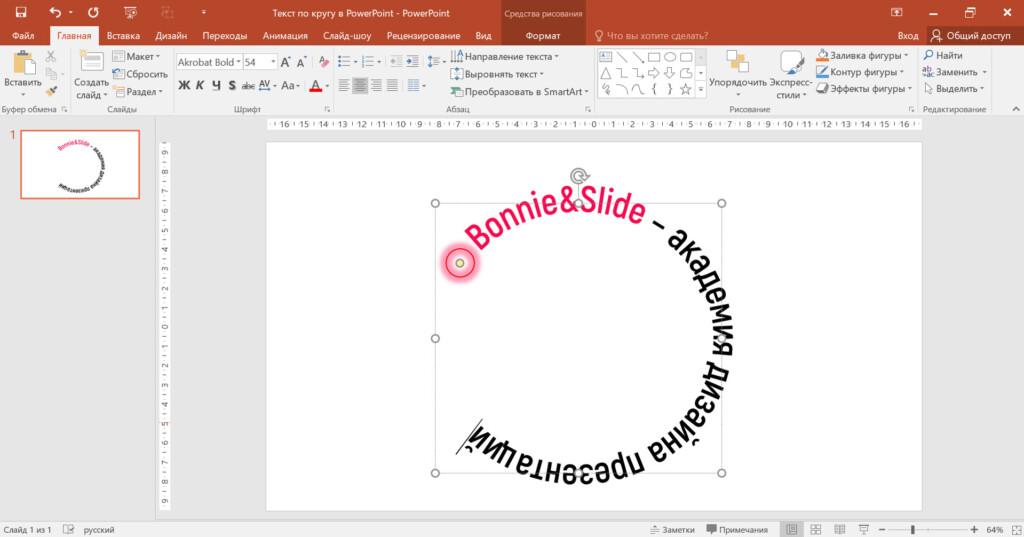
Task: Open the Akrobat Bold font name dropdown
Action: pyautogui.click(x=237, y=62)
